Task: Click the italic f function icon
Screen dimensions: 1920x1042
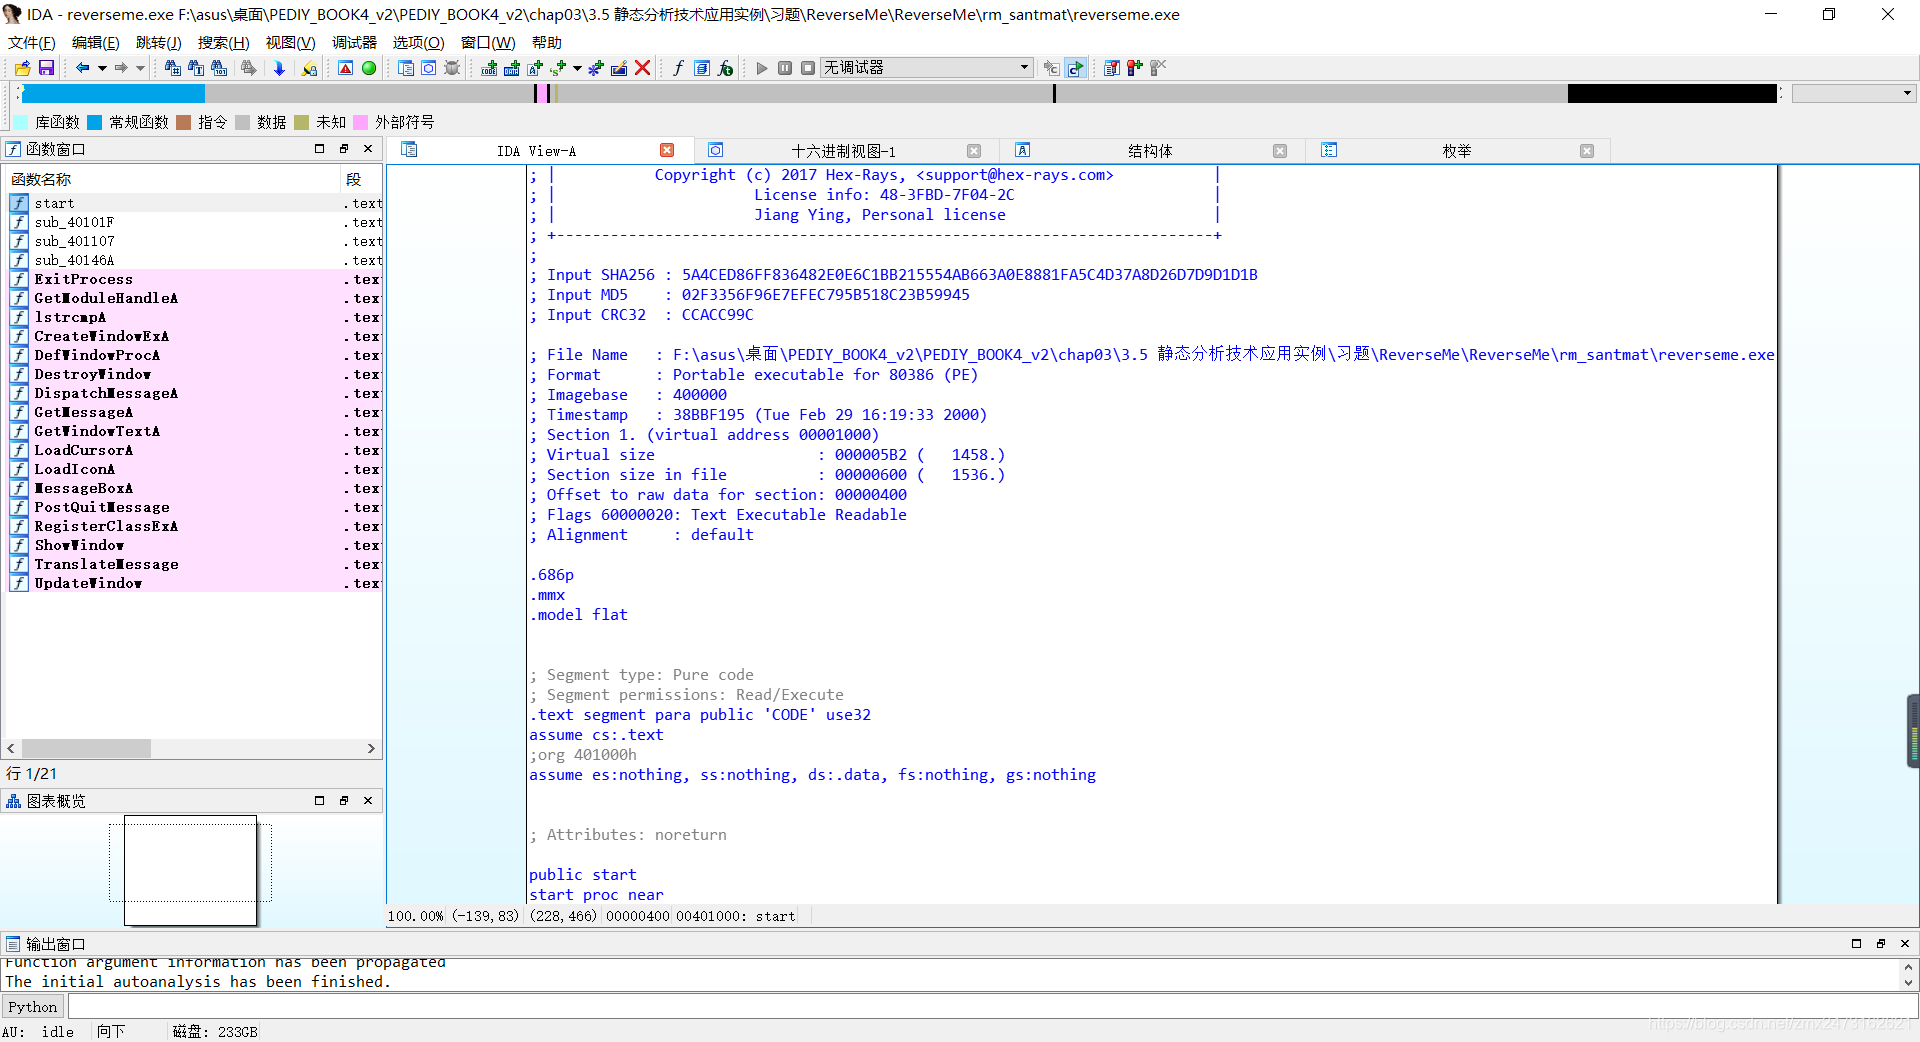Action: click(x=678, y=68)
